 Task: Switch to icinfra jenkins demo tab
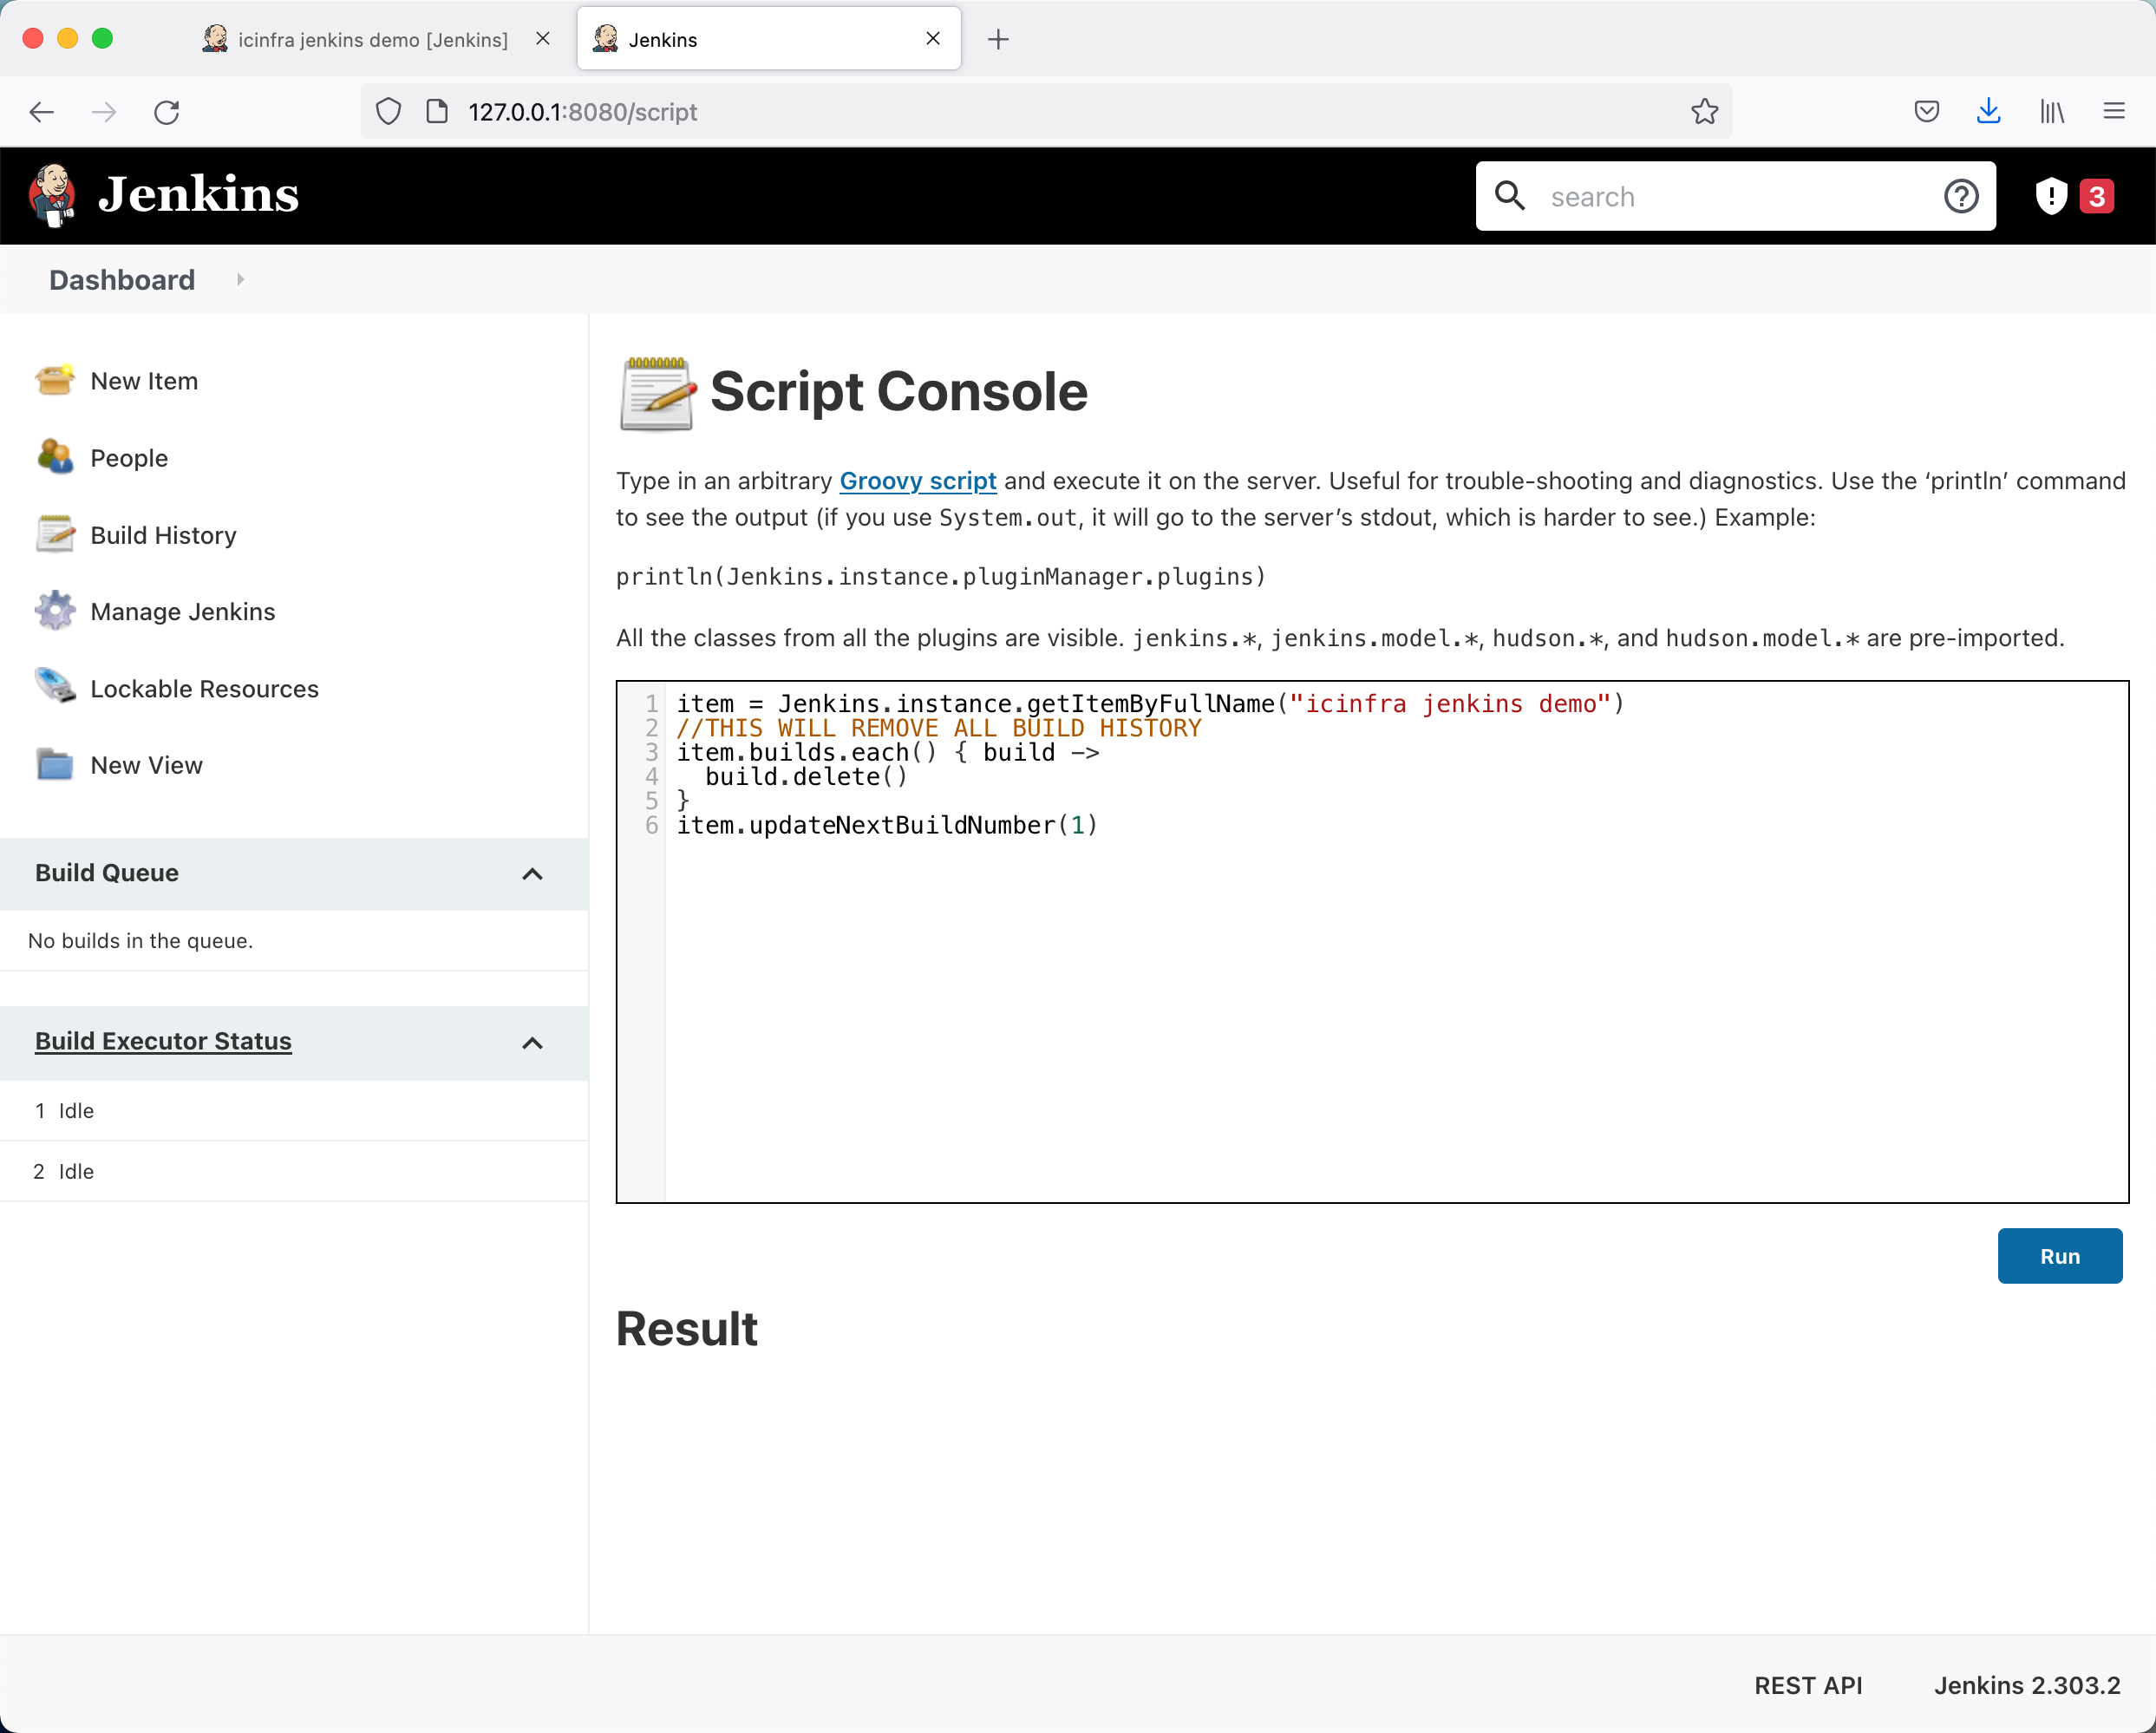coord(372,40)
